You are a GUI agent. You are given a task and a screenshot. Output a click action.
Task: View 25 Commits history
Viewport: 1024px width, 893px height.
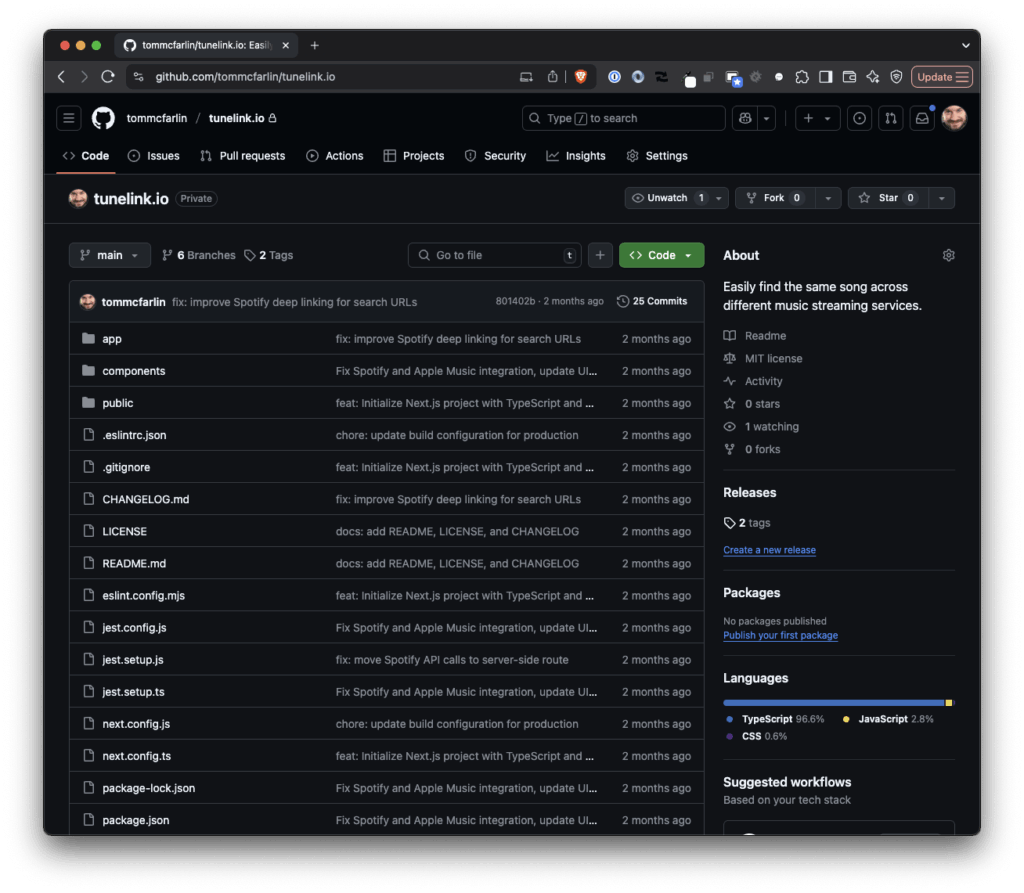[652, 301]
